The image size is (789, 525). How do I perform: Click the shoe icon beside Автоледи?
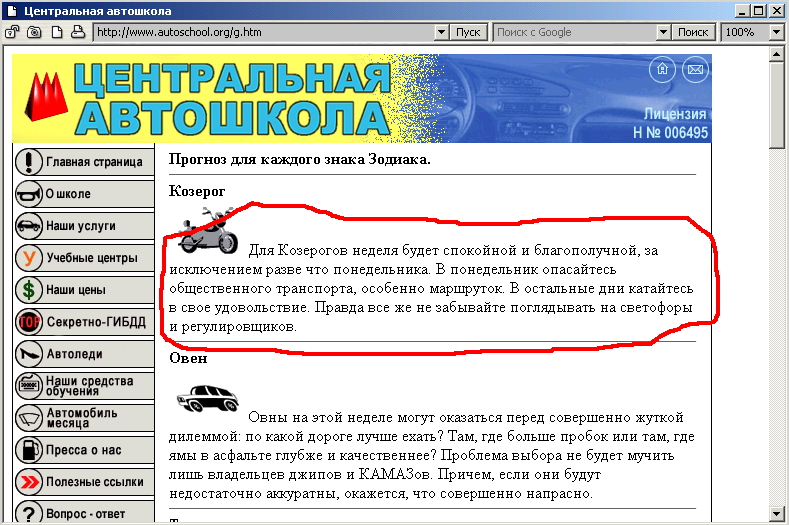[29, 354]
